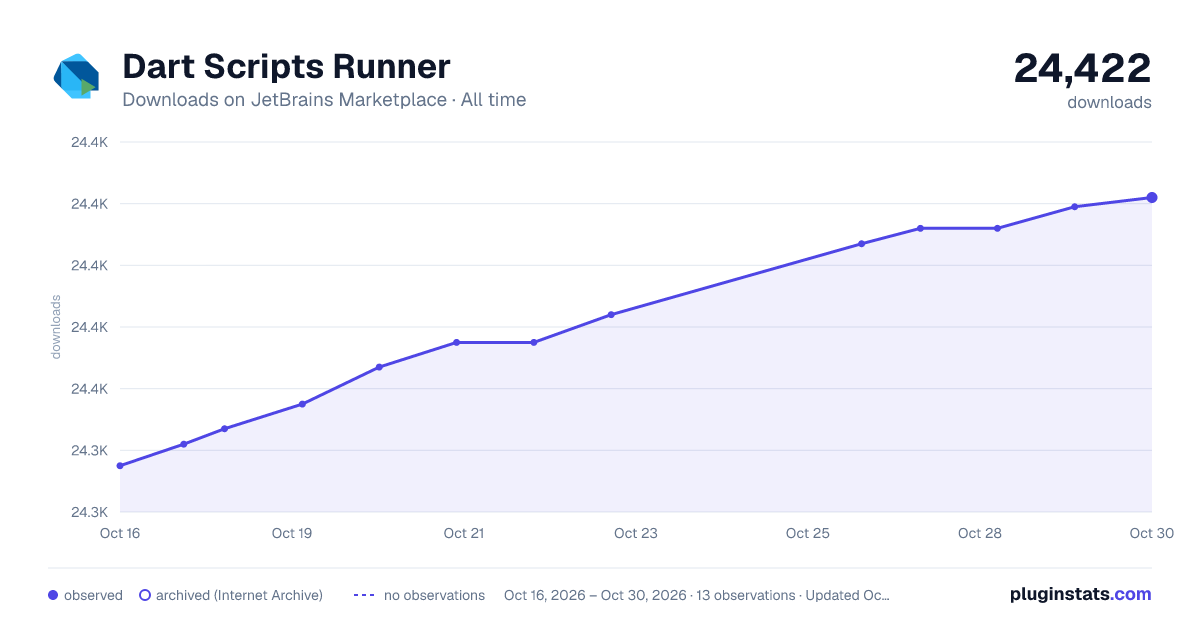Click the Dart Scripts Runner title
Image resolution: width=1200 pixels, height=630 pixels.
click(286, 67)
